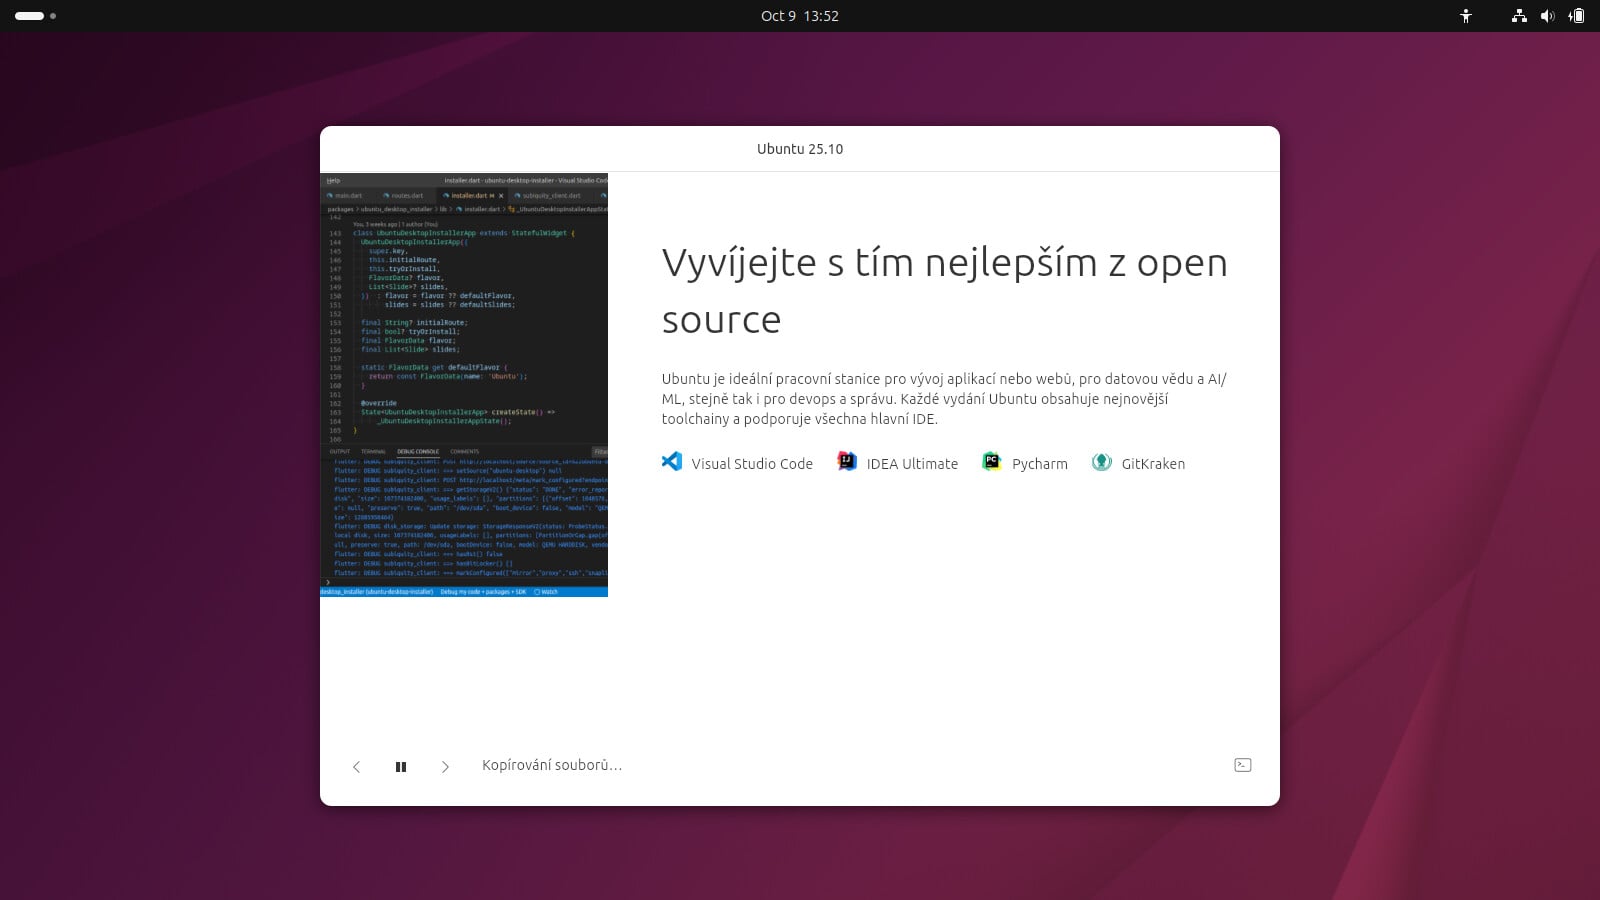Screen dimensions: 1600x900
Task: Click the "IDEA Ultimate" text label
Action: (x=912, y=464)
